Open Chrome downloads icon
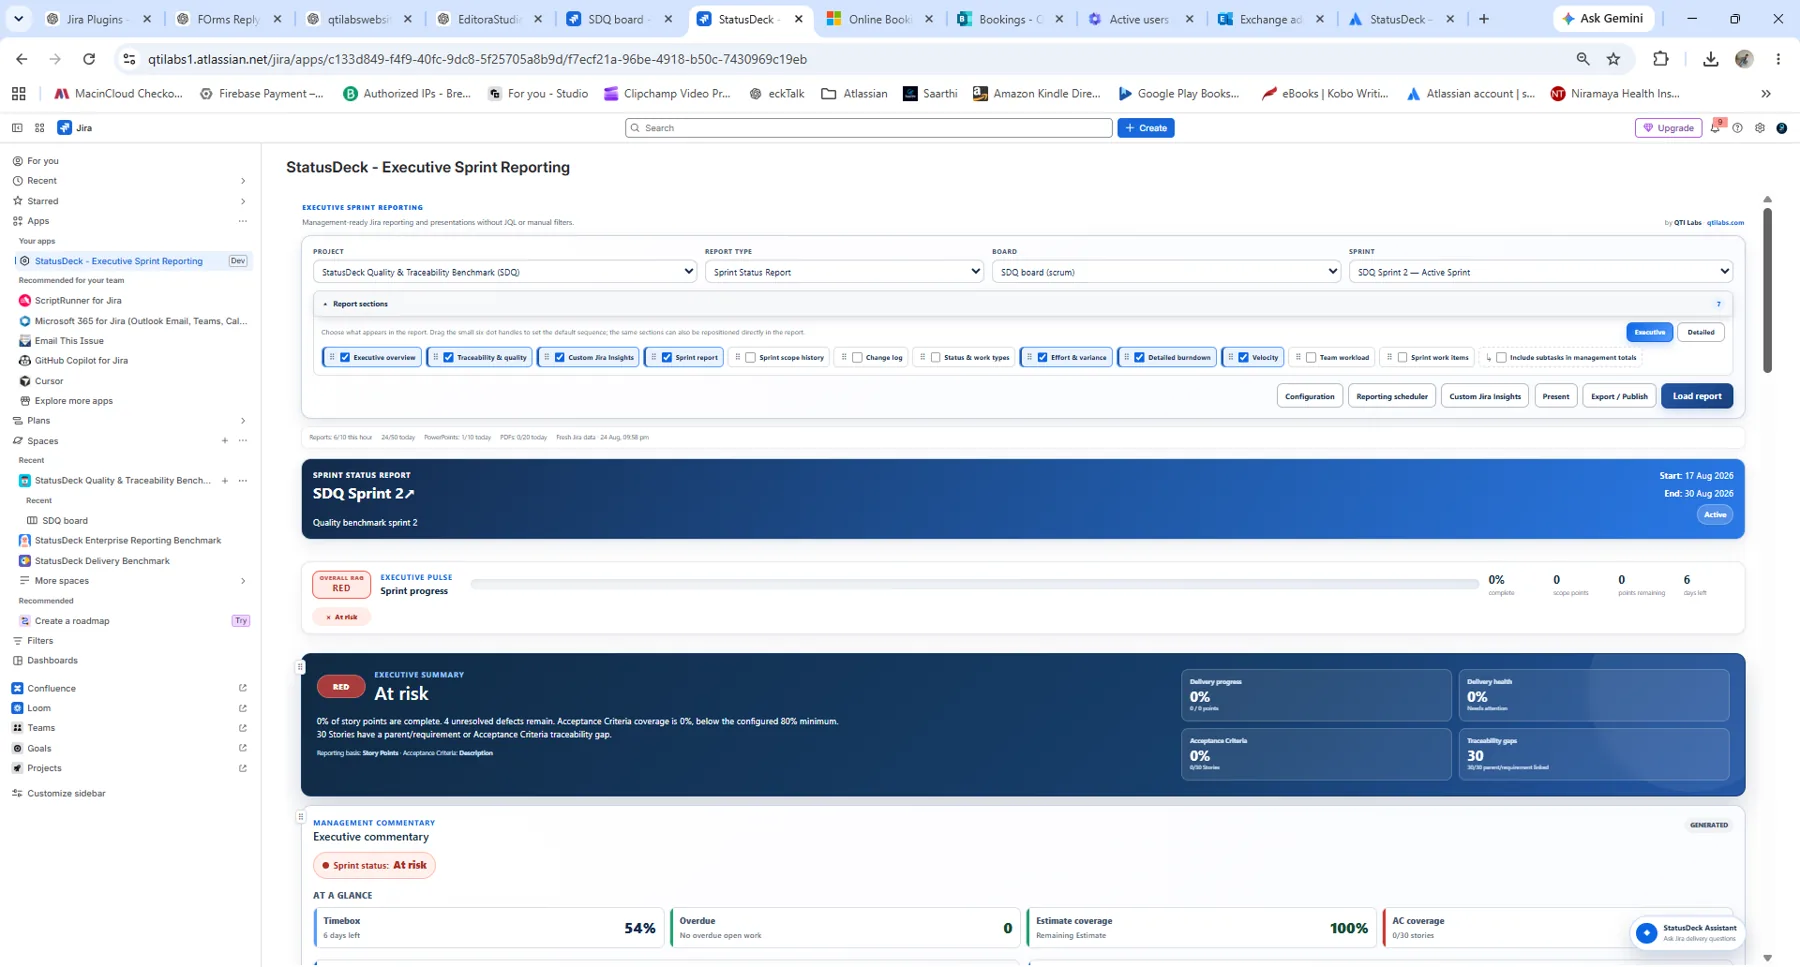This screenshot has width=1800, height=967. click(x=1711, y=59)
